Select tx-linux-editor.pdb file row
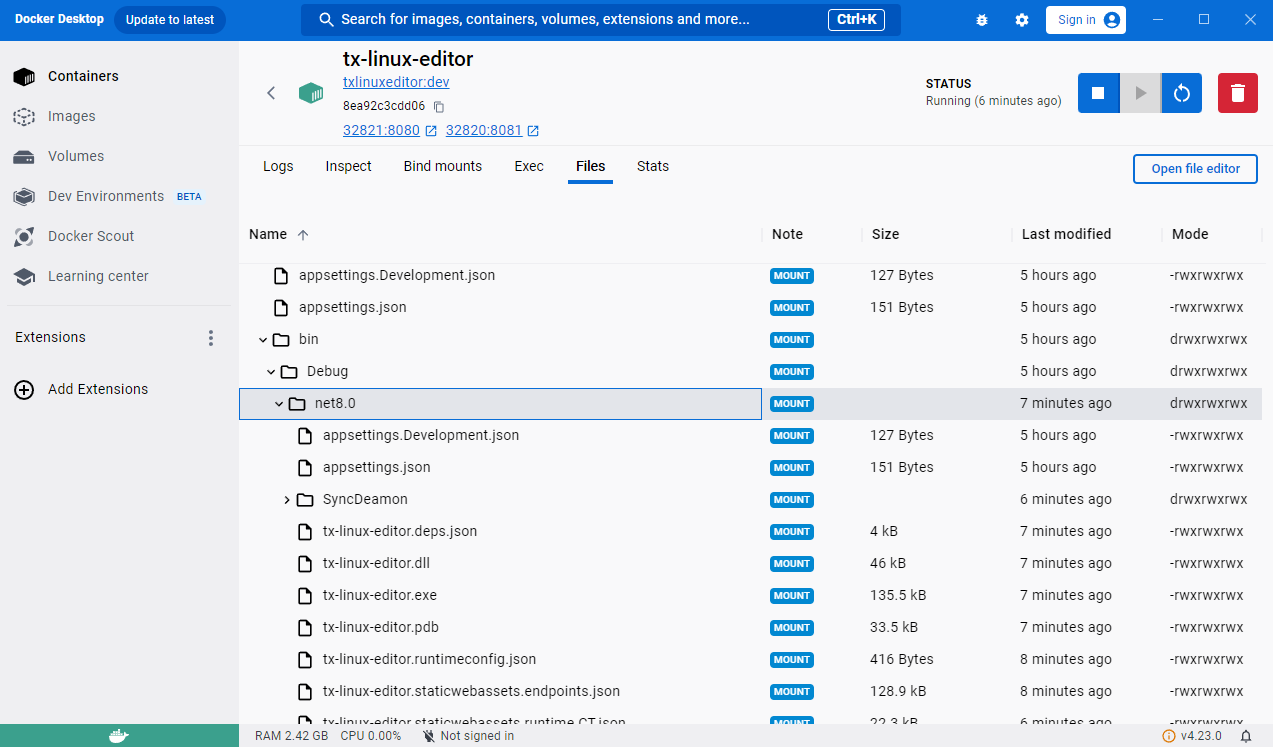Image resolution: width=1273 pixels, height=747 pixels. [x=750, y=628]
